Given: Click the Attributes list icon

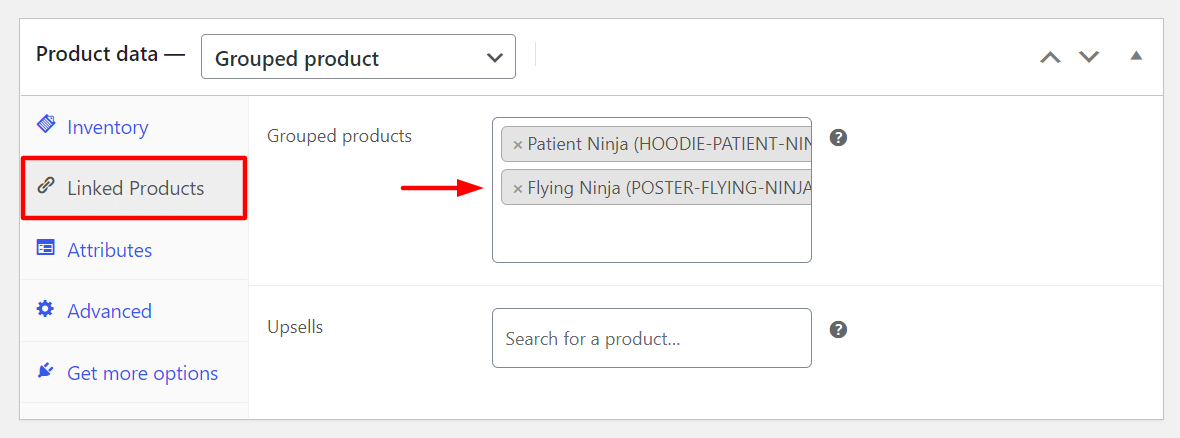Looking at the screenshot, I should coord(46,248).
